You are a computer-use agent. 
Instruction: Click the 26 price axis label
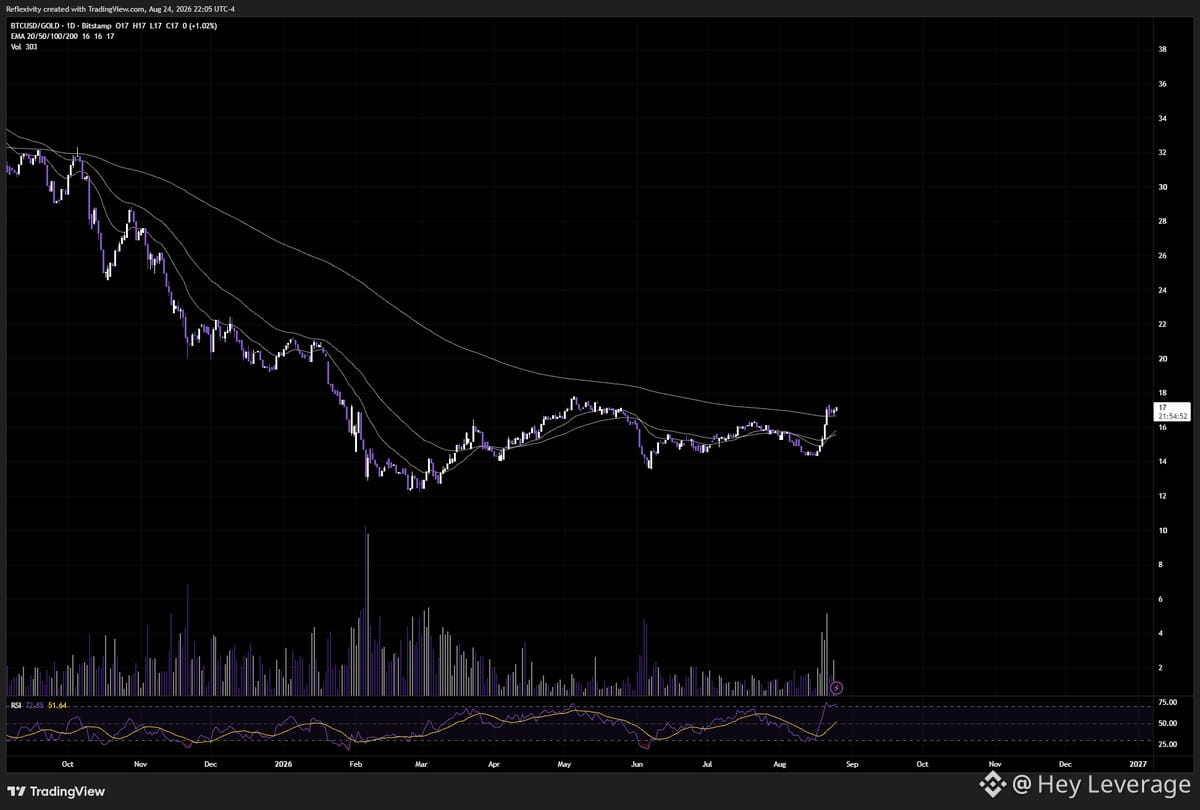pyautogui.click(x=1162, y=255)
